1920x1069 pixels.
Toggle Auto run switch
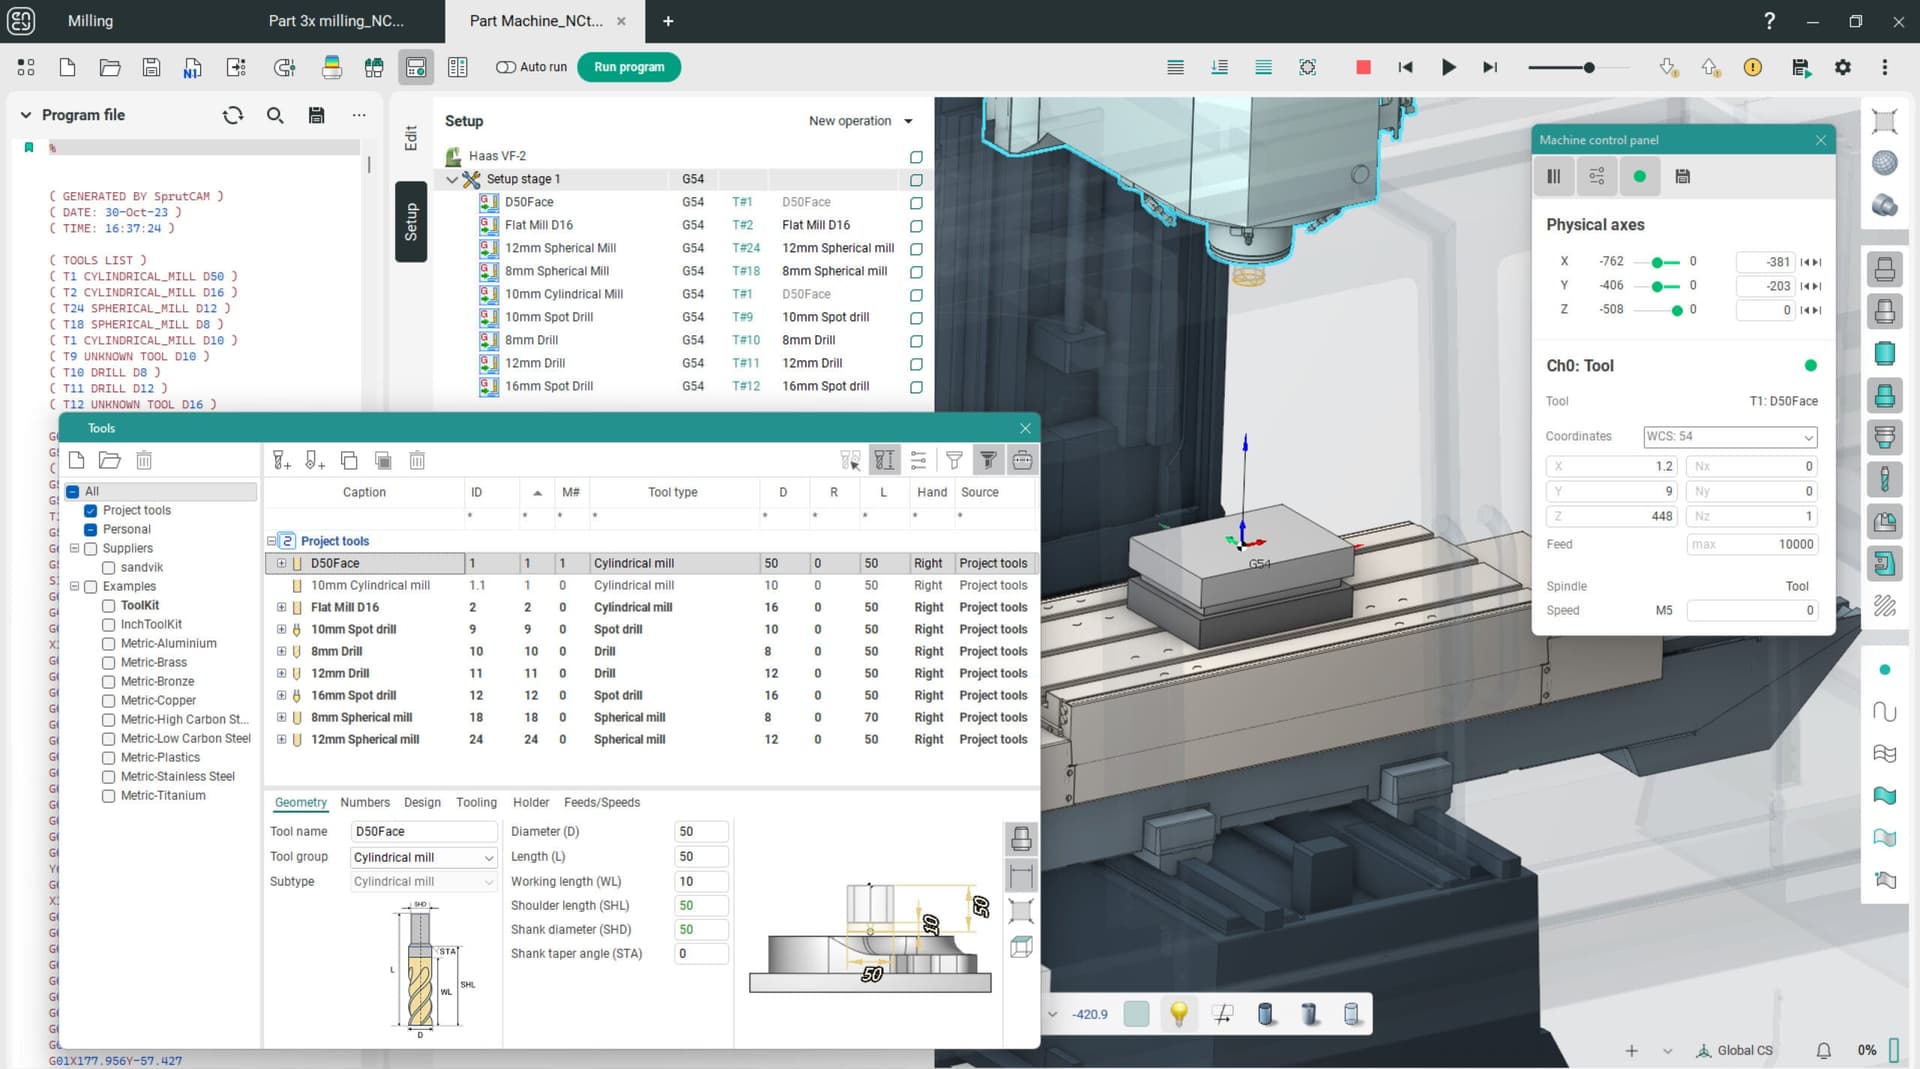click(x=507, y=67)
